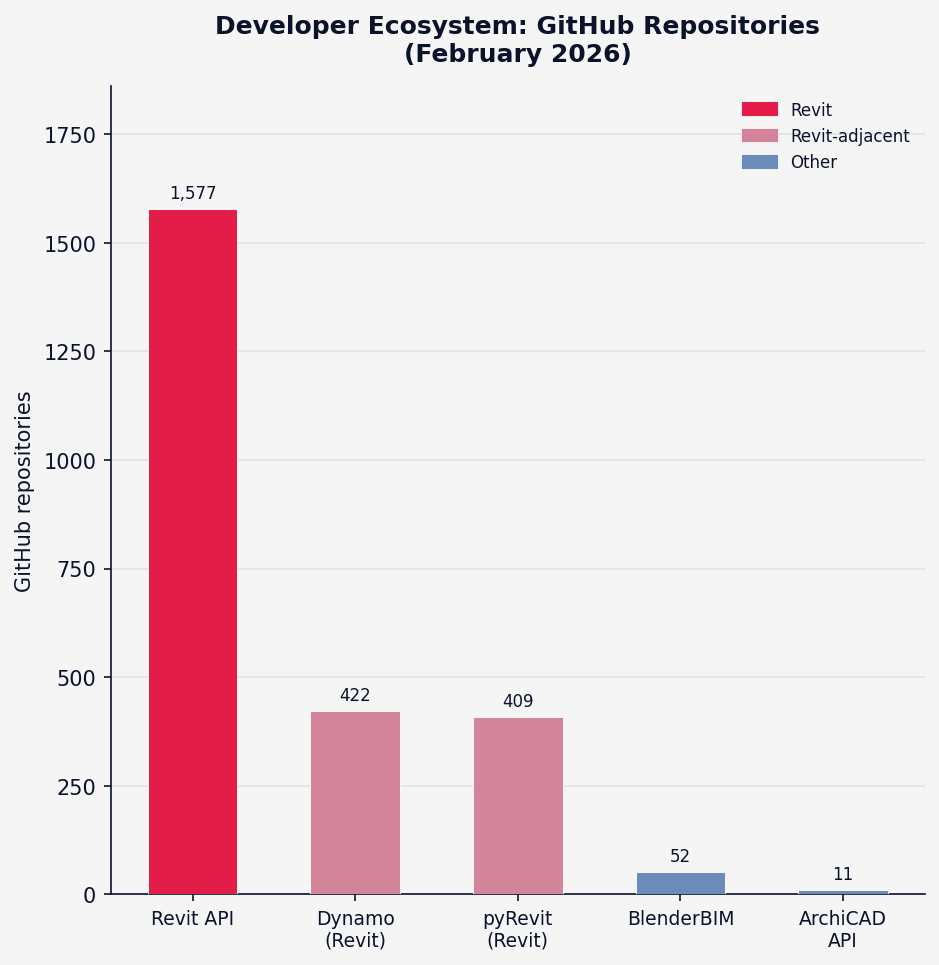Screen dimensions: 939x965
Task: Click the chart title text
Action: click(x=517, y=39)
